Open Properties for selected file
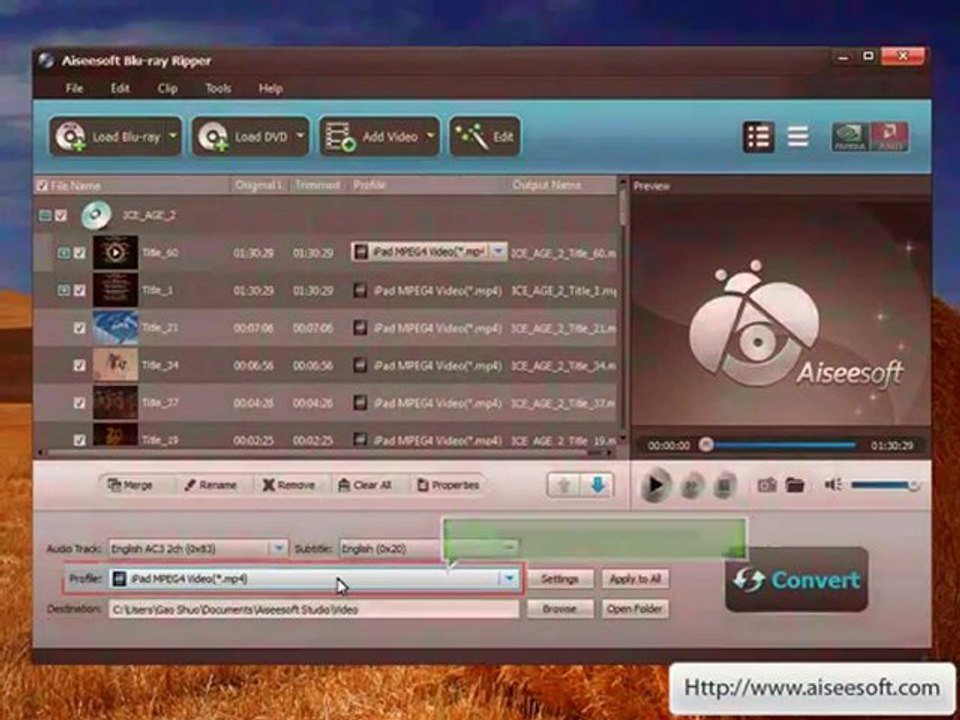The height and width of the screenshot is (720, 960). coord(448,486)
